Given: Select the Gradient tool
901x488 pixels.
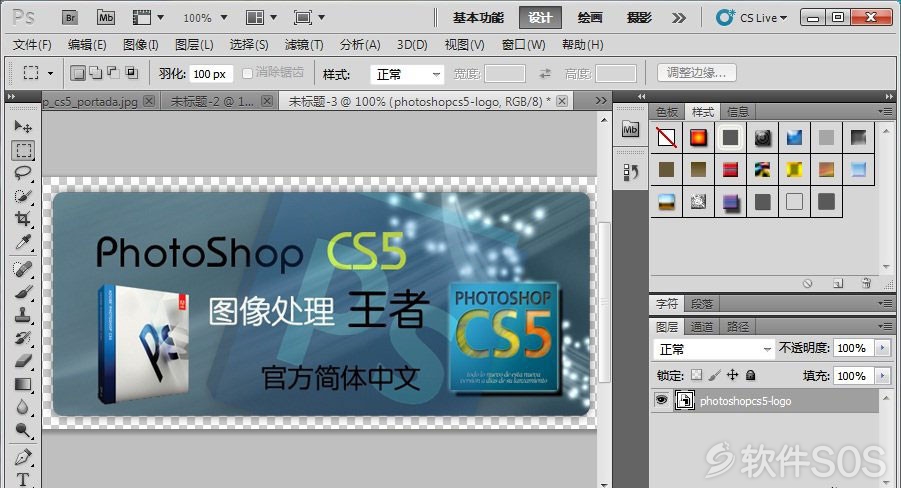Looking at the screenshot, I should coord(23,384).
